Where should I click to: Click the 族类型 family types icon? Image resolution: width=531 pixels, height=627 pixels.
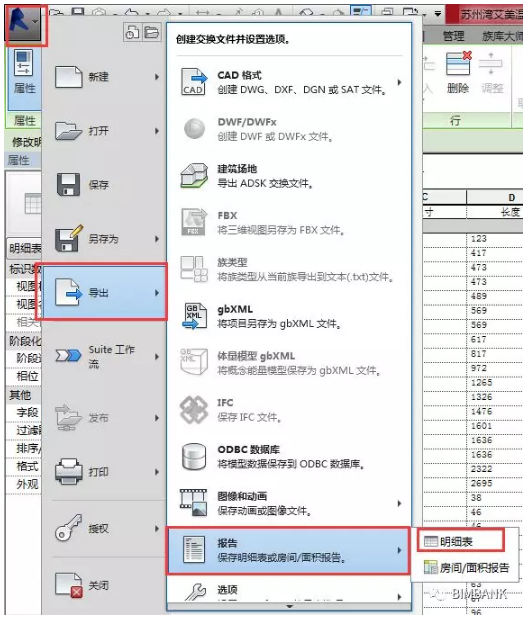pos(194,269)
